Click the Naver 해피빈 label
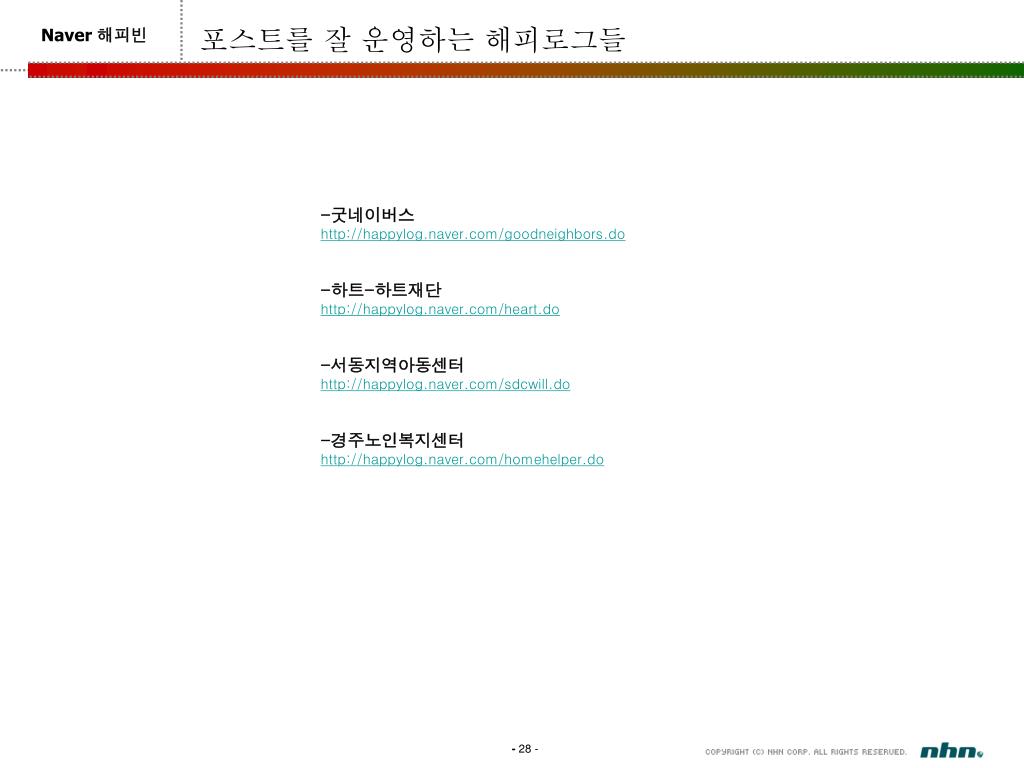This screenshot has height=768, width=1024. [x=93, y=35]
